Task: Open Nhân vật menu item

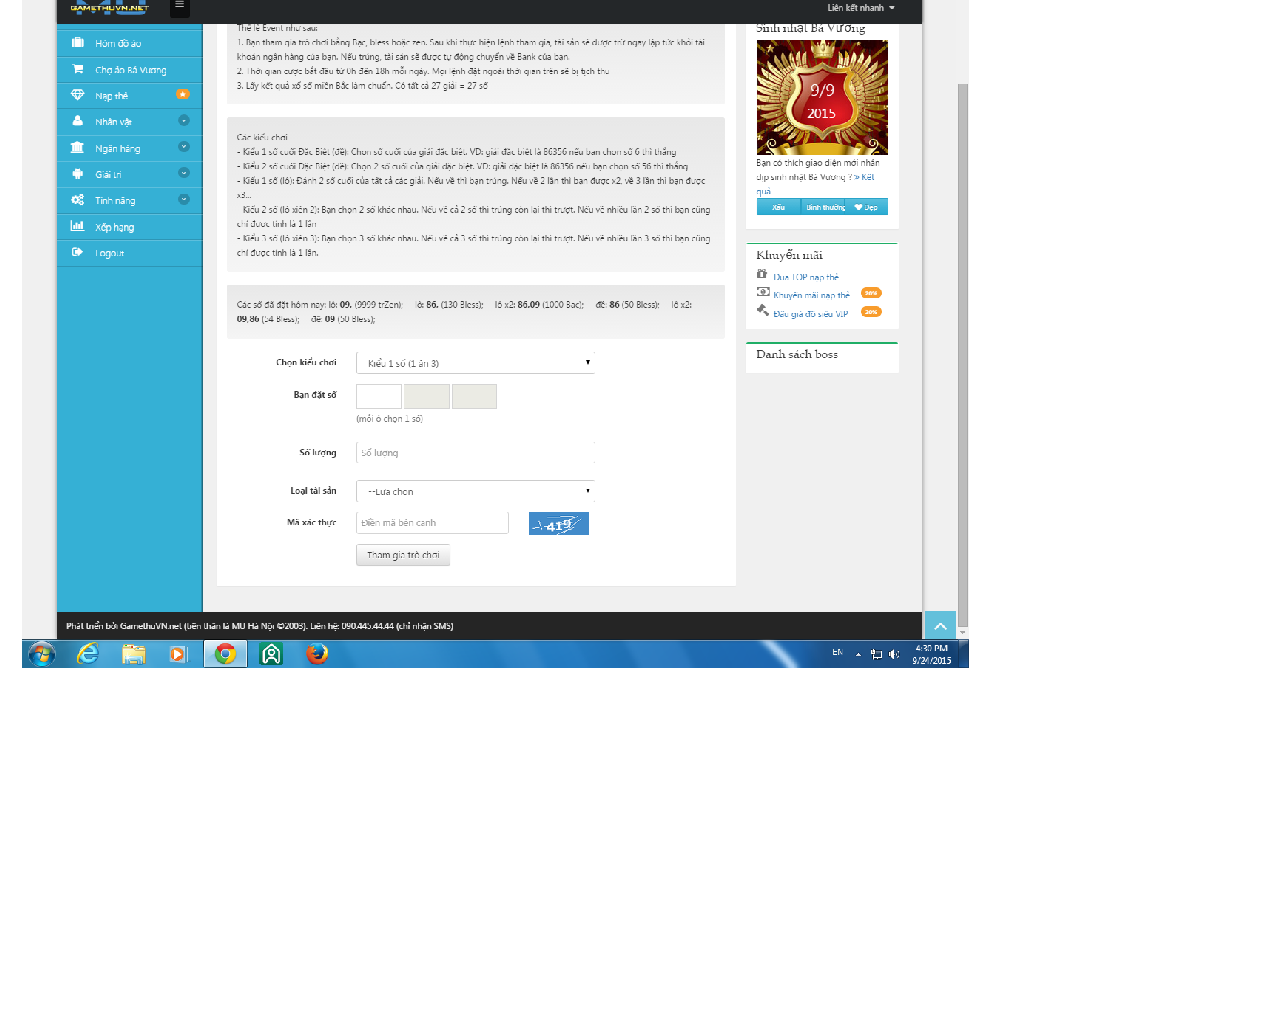Action: pos(129,121)
